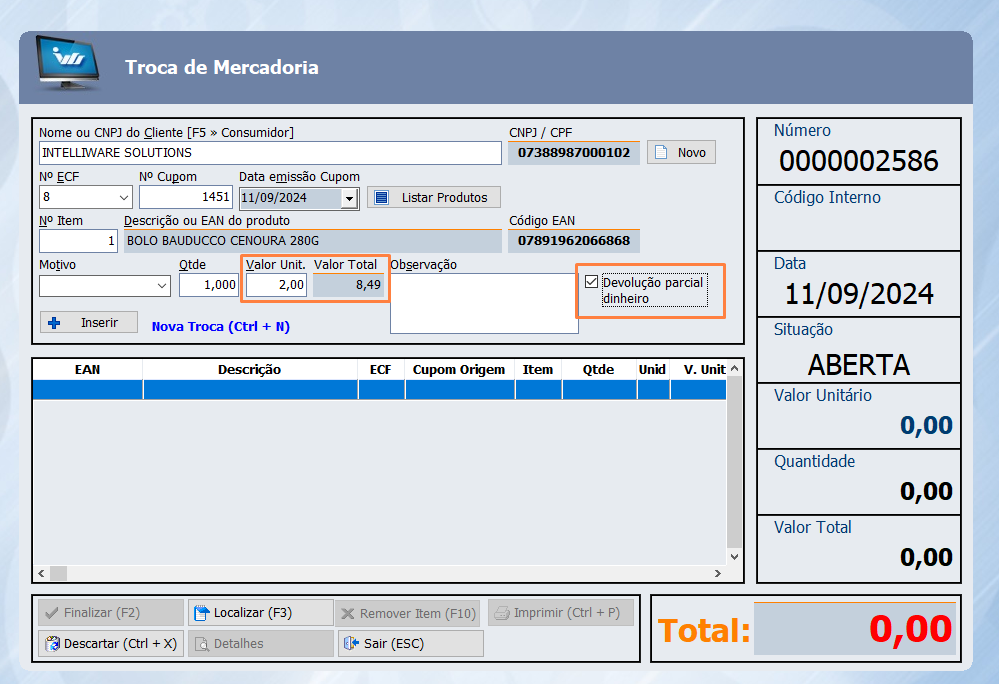Open the Data emissão Cupom date picker
This screenshot has height=684, width=999.
pyautogui.click(x=348, y=198)
